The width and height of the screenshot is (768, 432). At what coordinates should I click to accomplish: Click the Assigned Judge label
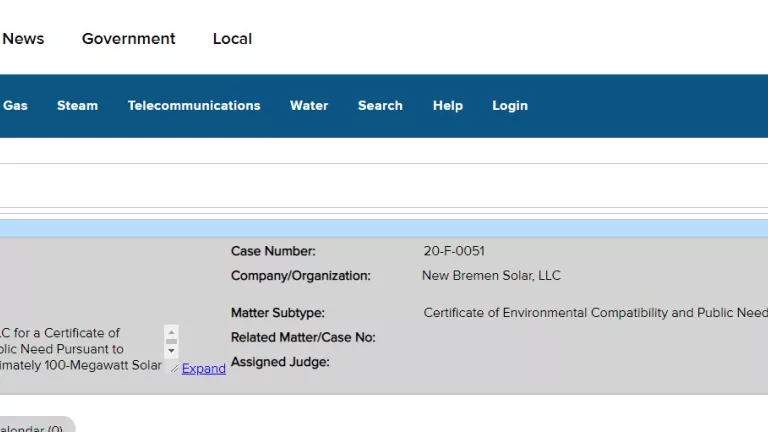click(x=280, y=362)
